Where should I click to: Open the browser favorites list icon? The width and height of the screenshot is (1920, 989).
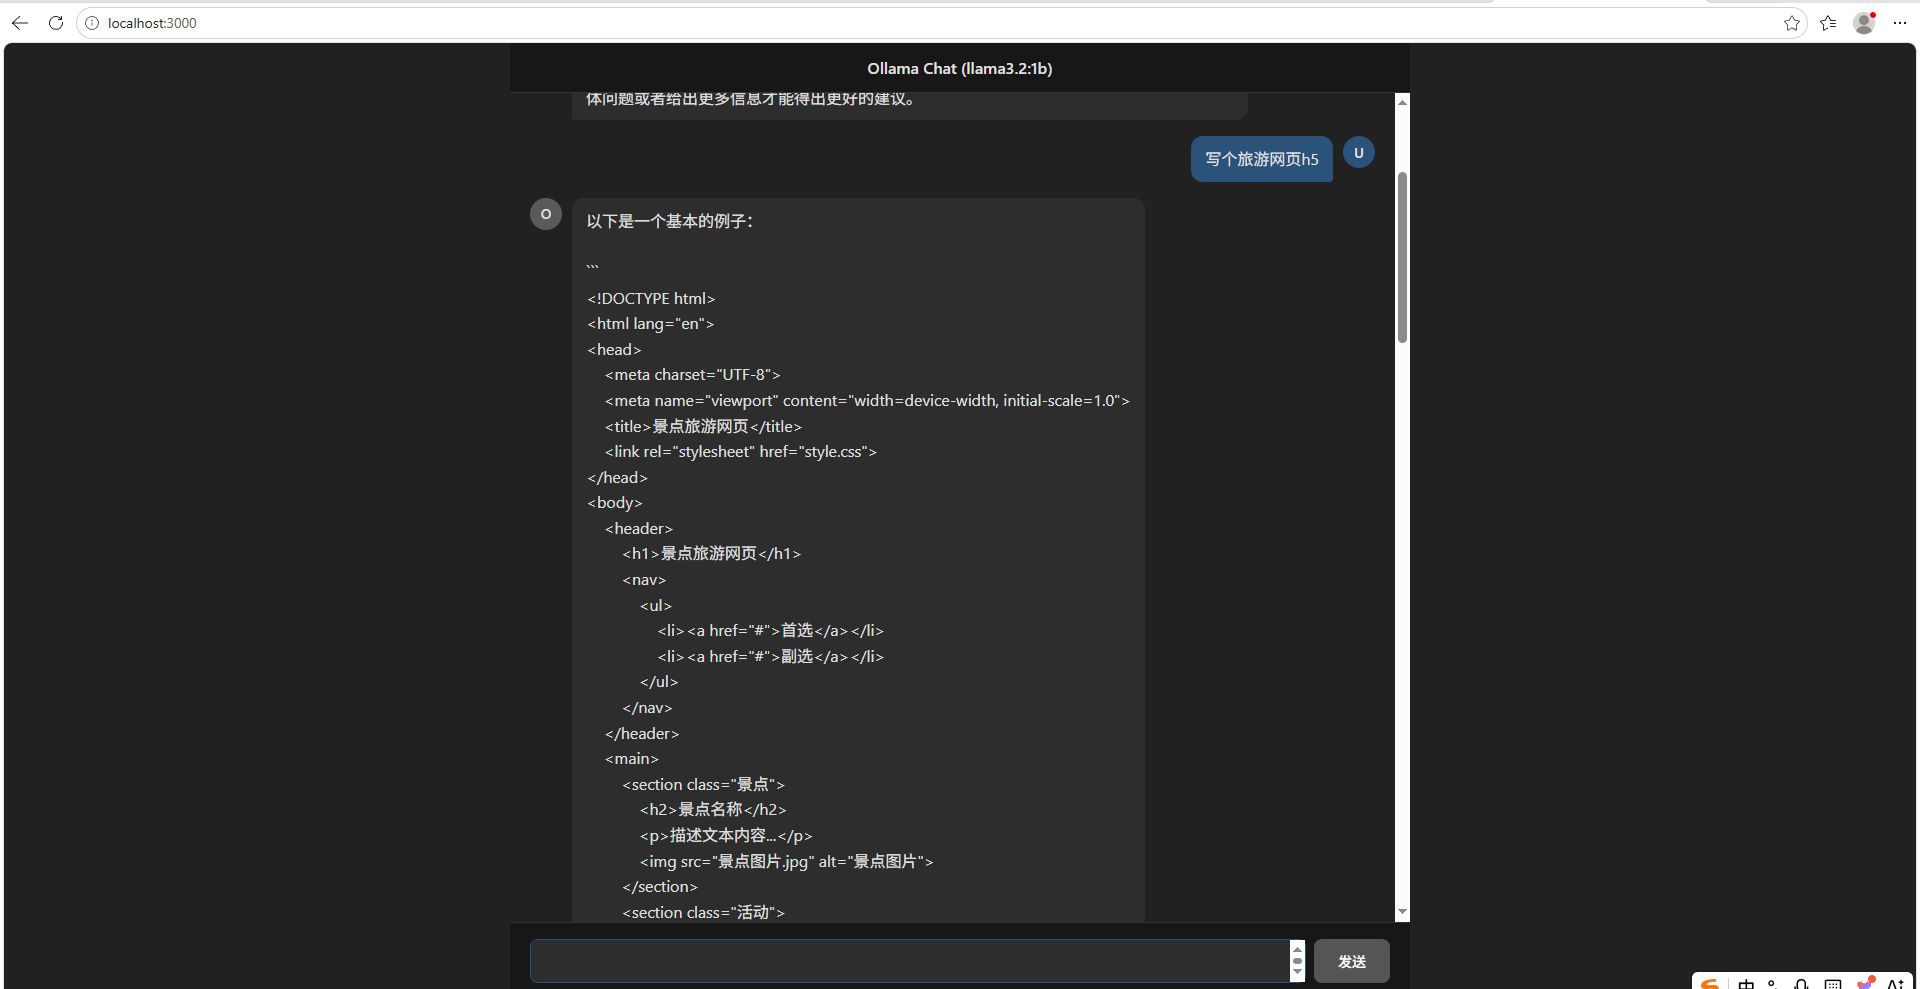[1828, 23]
